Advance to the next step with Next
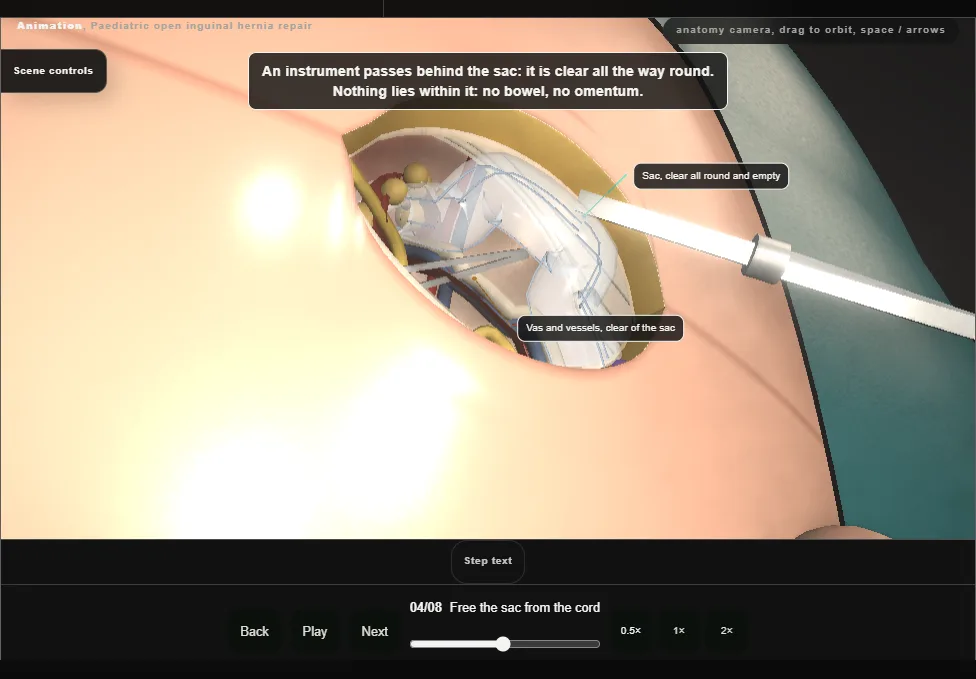Viewport: 976px width, 679px height. tap(374, 631)
